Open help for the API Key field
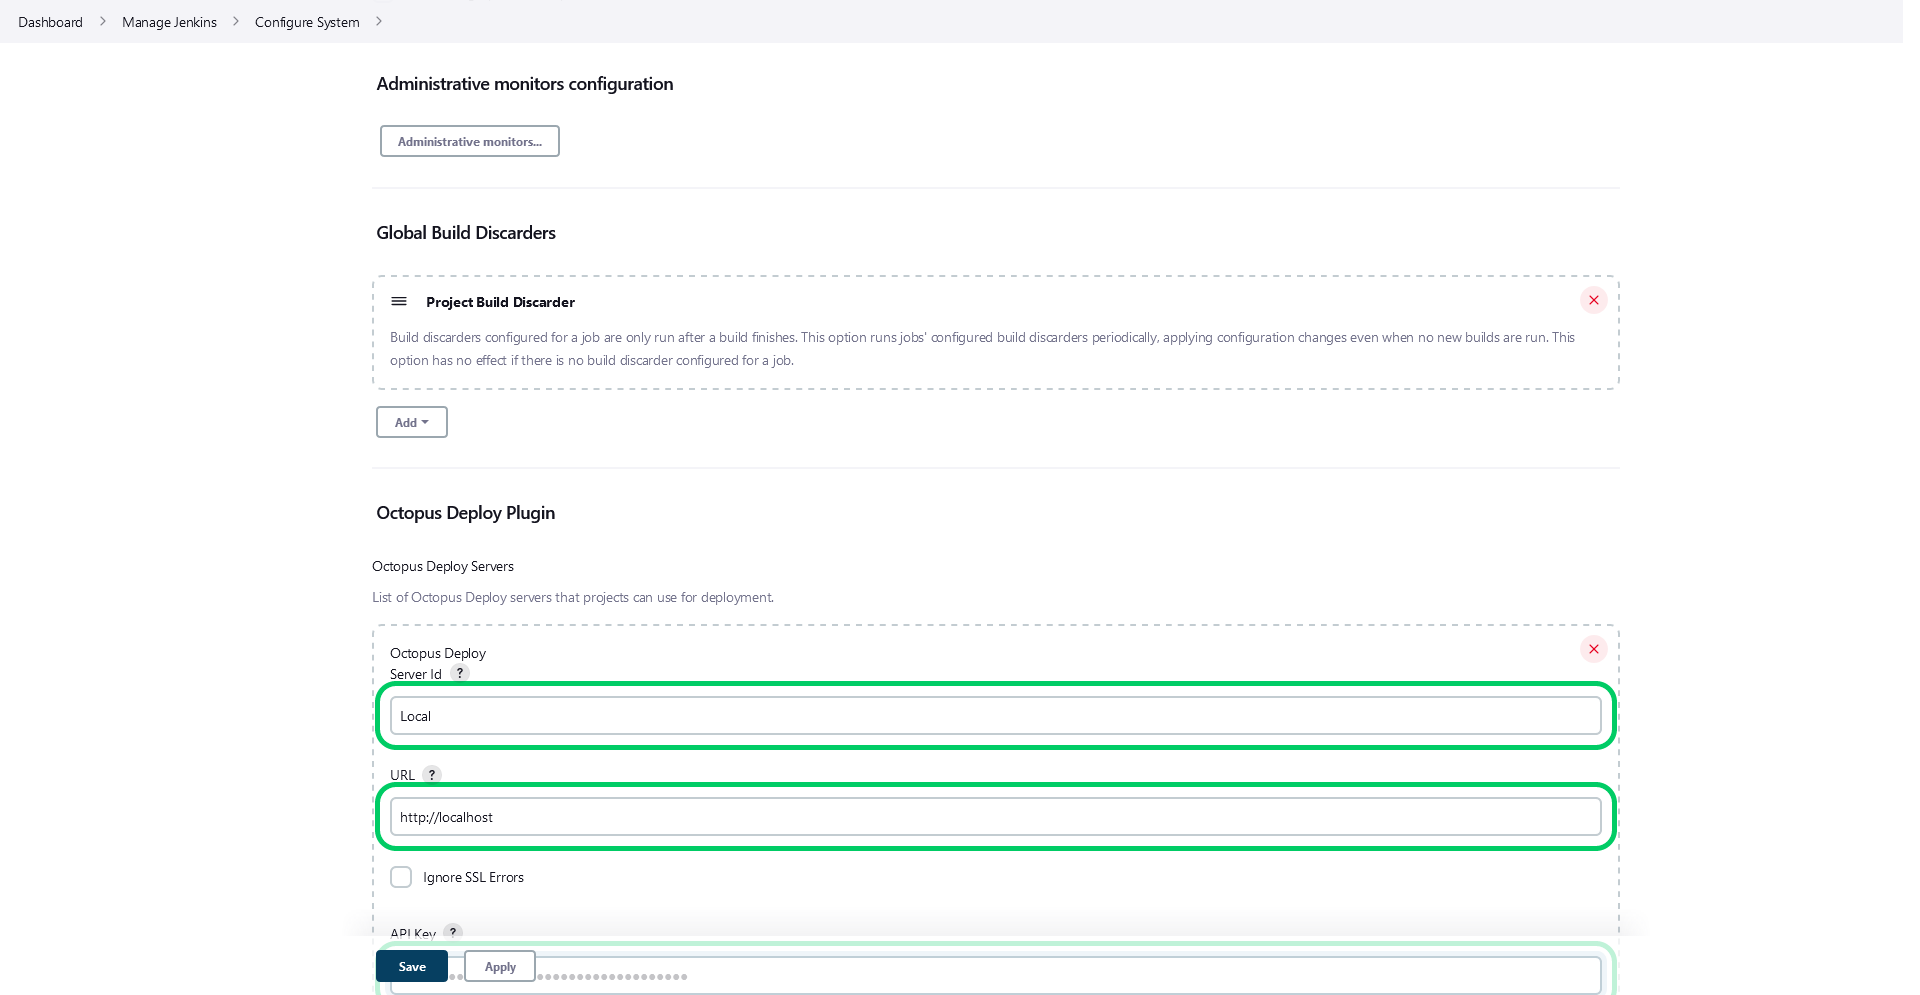Screen dimensions: 1920x995 coord(453,932)
